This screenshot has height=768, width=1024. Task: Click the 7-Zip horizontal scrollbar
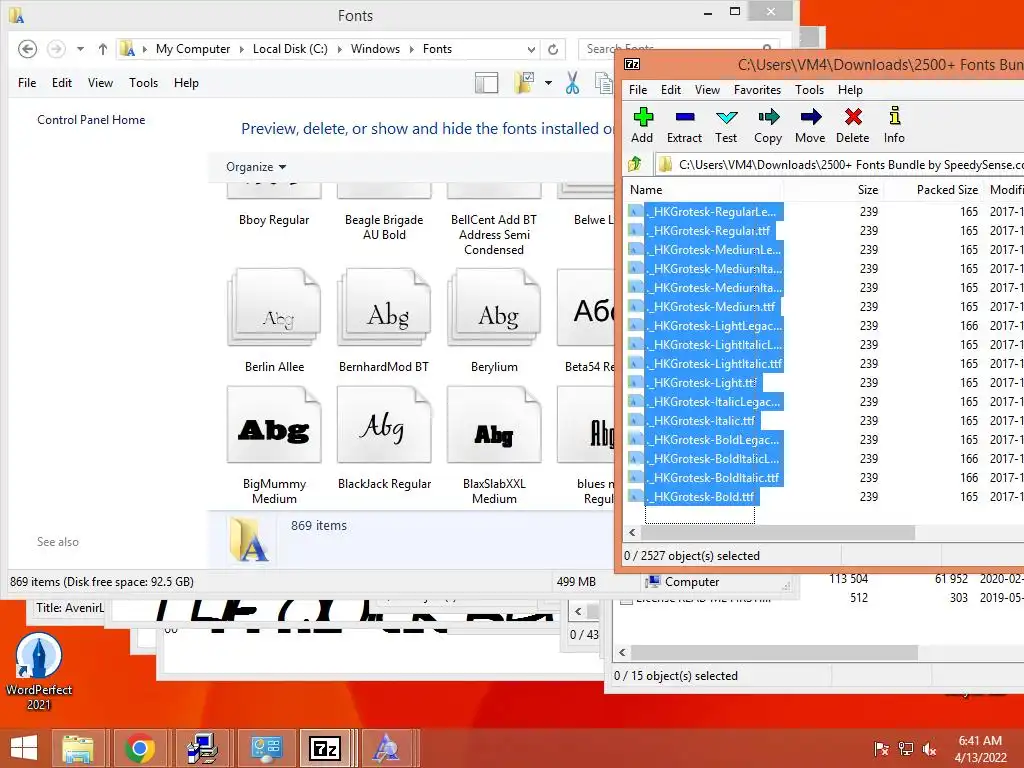tap(778, 533)
